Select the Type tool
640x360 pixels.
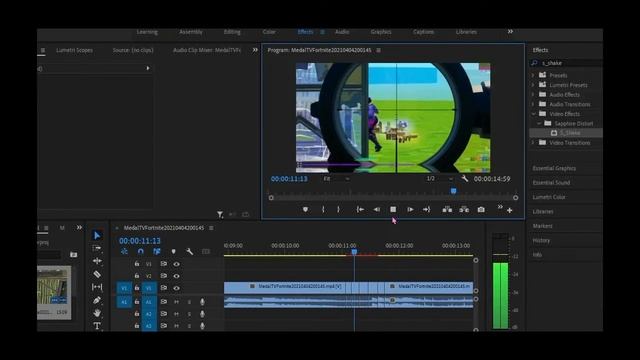coord(97,326)
